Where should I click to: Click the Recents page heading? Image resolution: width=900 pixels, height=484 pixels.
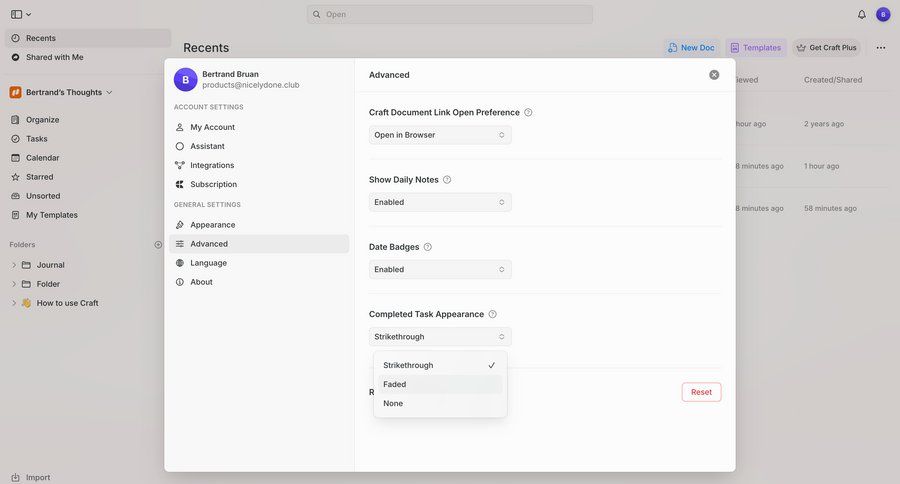coord(206,48)
